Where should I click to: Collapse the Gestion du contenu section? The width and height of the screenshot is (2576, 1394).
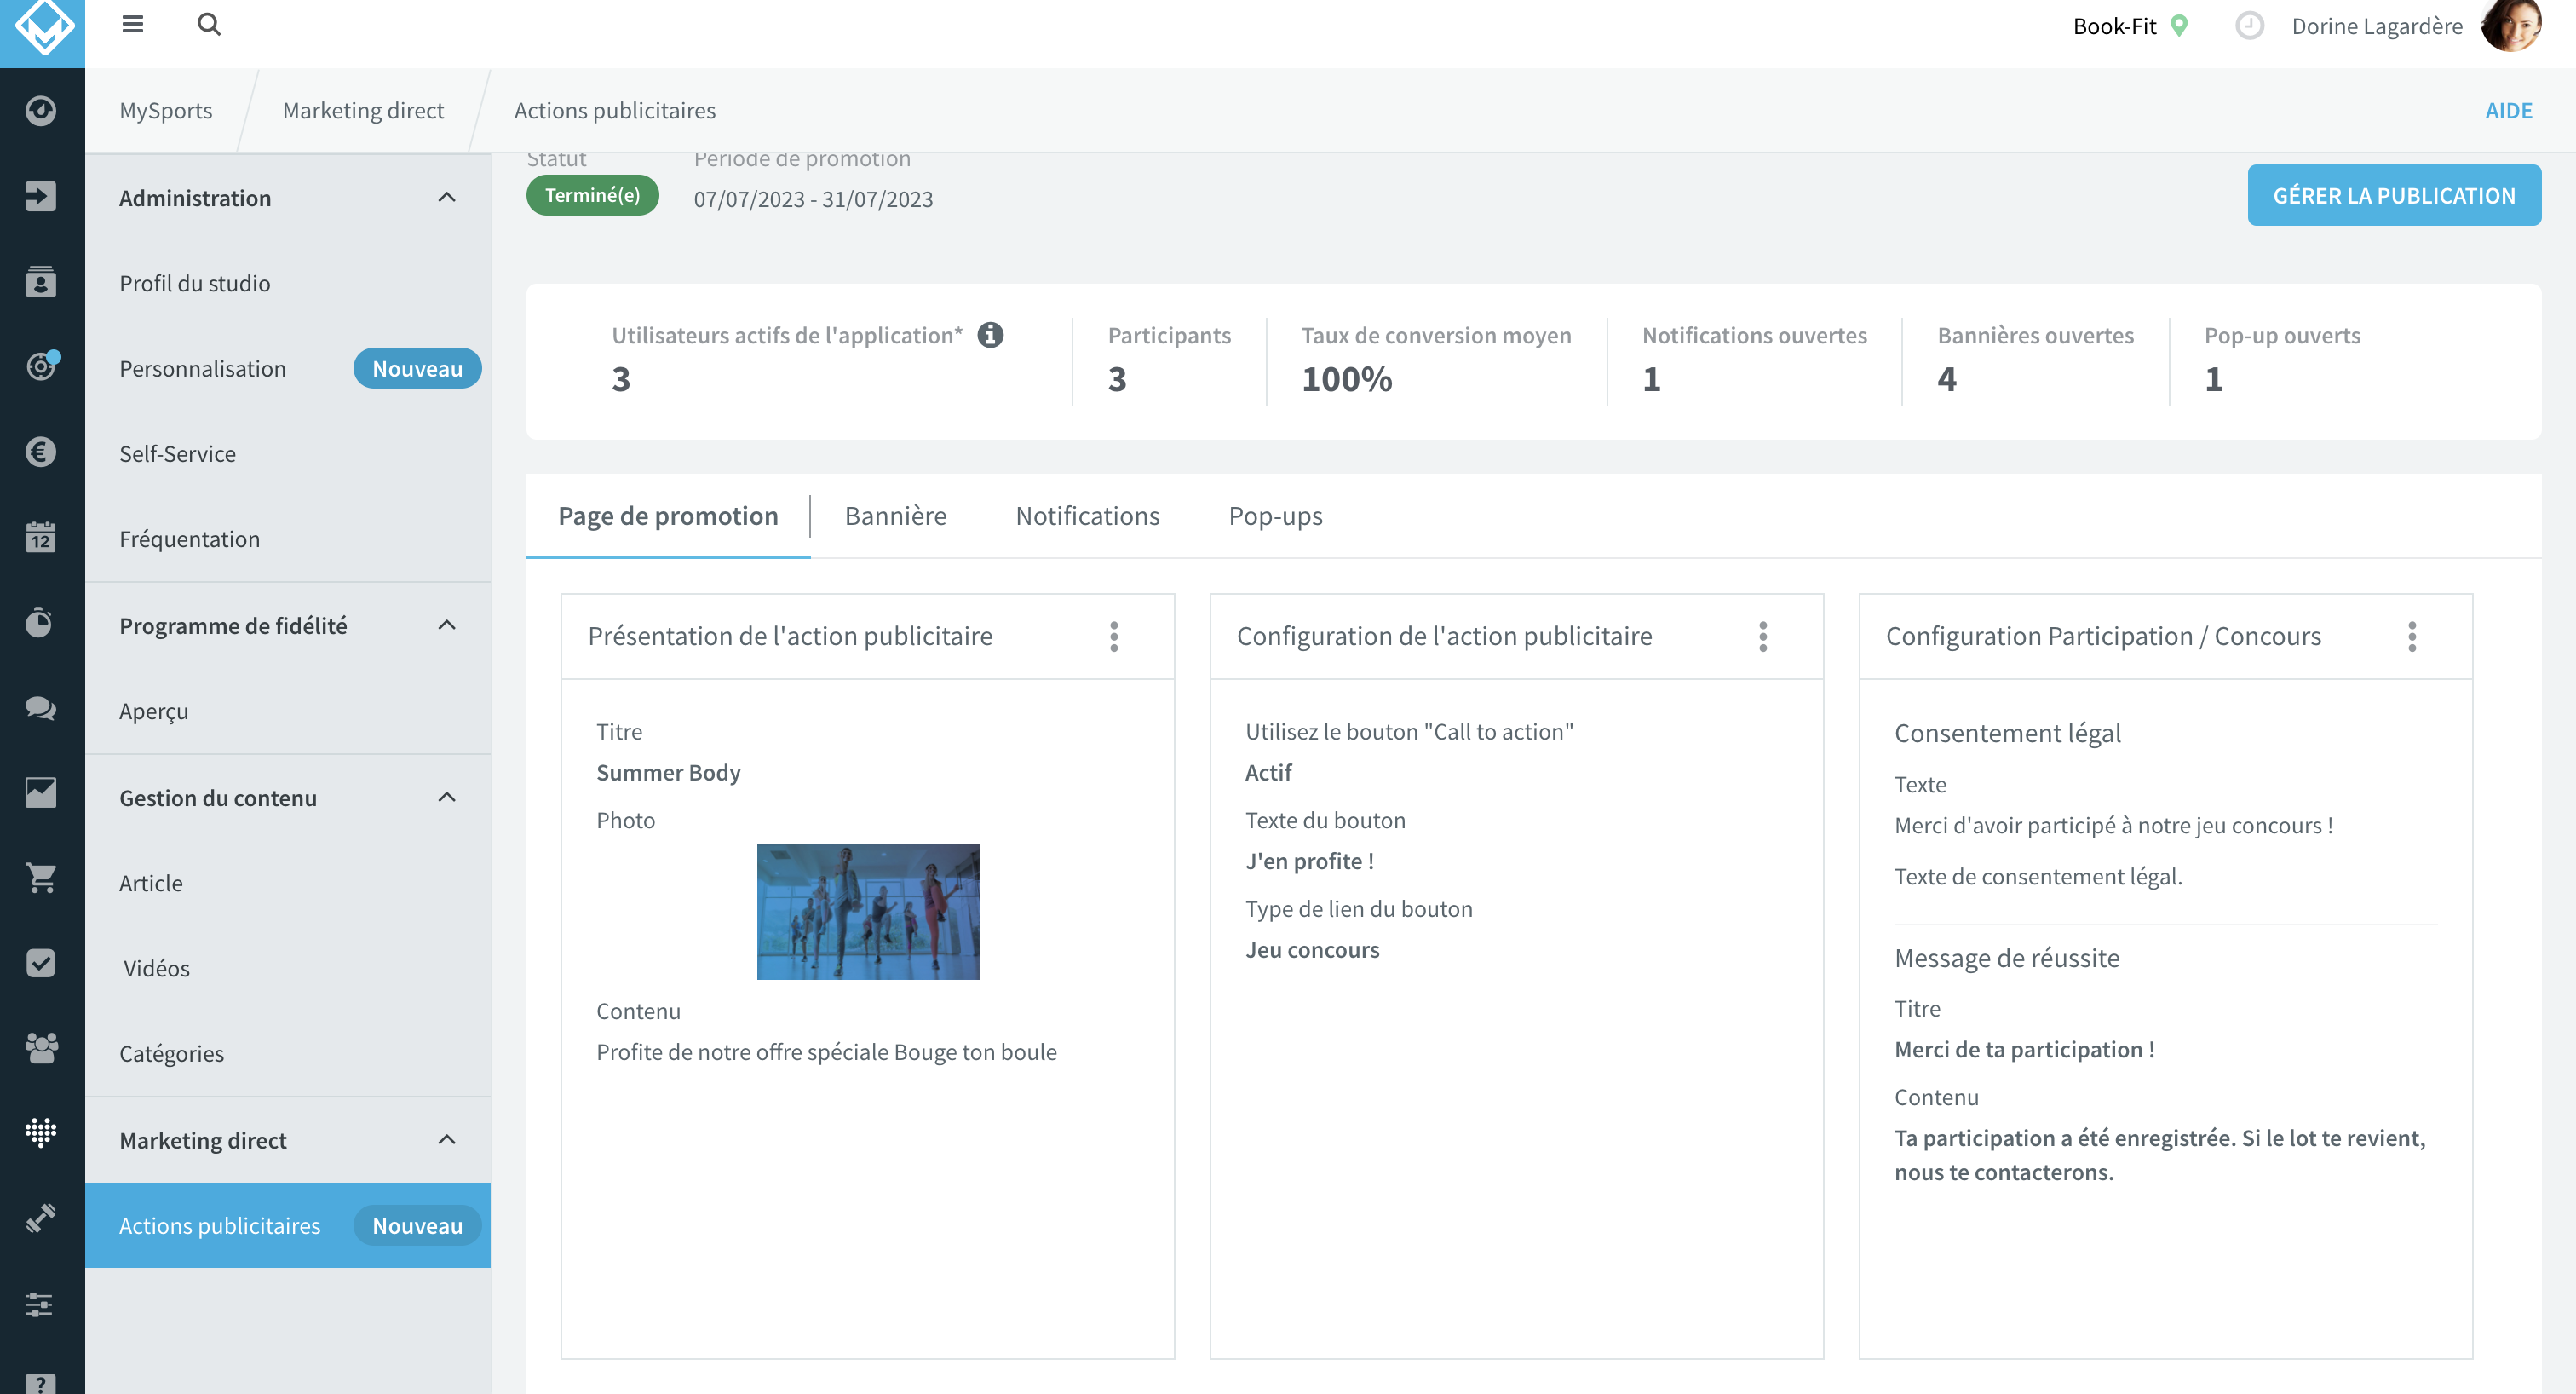447,797
